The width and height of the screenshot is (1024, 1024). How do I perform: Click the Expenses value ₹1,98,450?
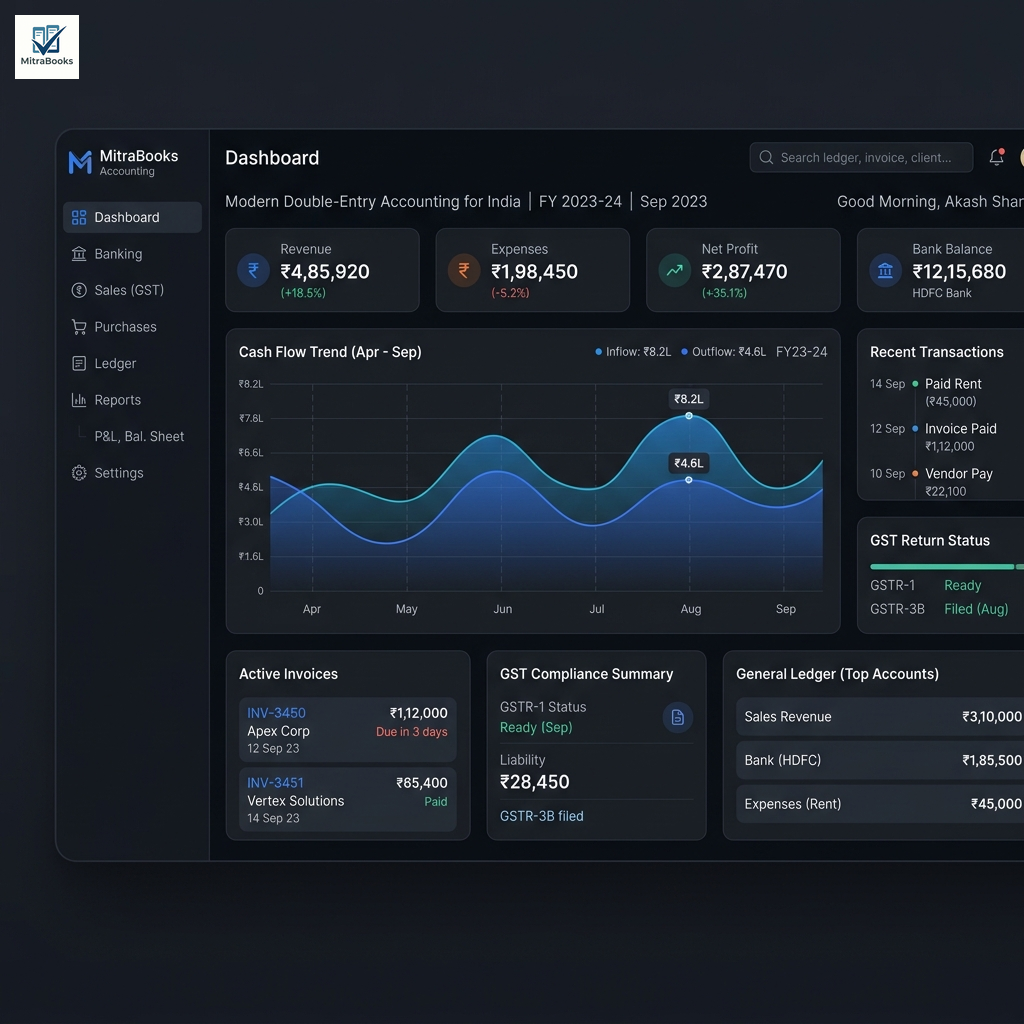[534, 272]
